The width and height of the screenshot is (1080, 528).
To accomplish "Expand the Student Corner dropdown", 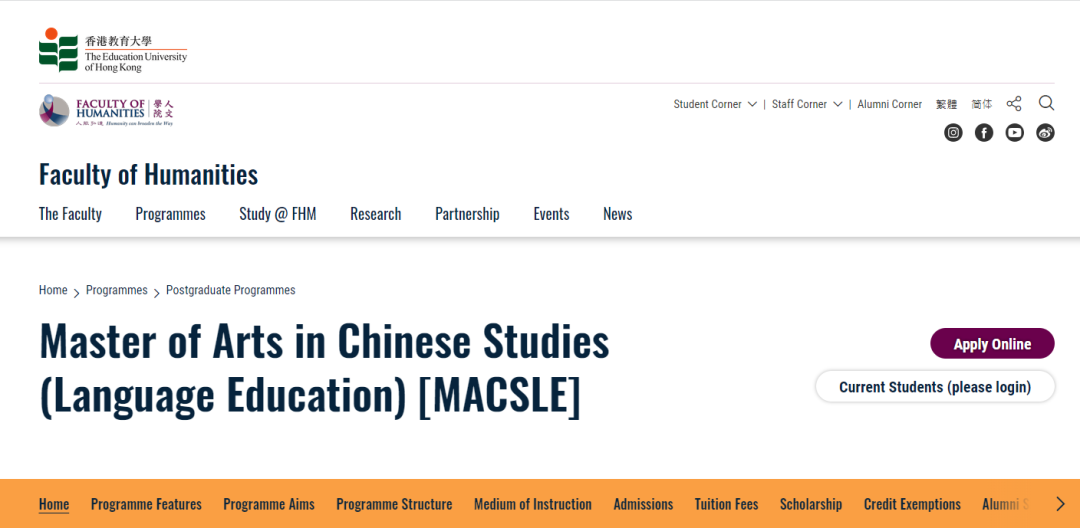I will pyautogui.click(x=715, y=105).
